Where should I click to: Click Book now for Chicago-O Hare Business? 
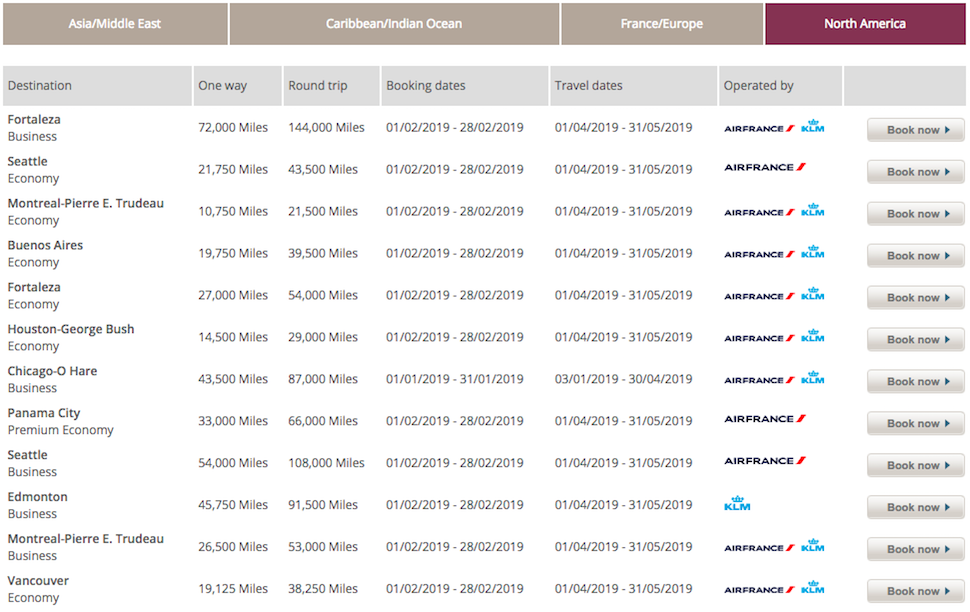(x=916, y=382)
